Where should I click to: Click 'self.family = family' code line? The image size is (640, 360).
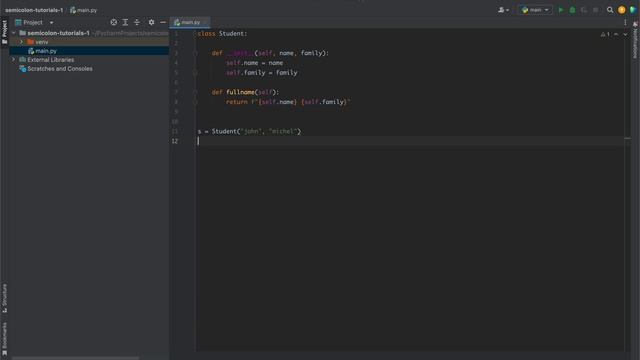click(x=262, y=73)
